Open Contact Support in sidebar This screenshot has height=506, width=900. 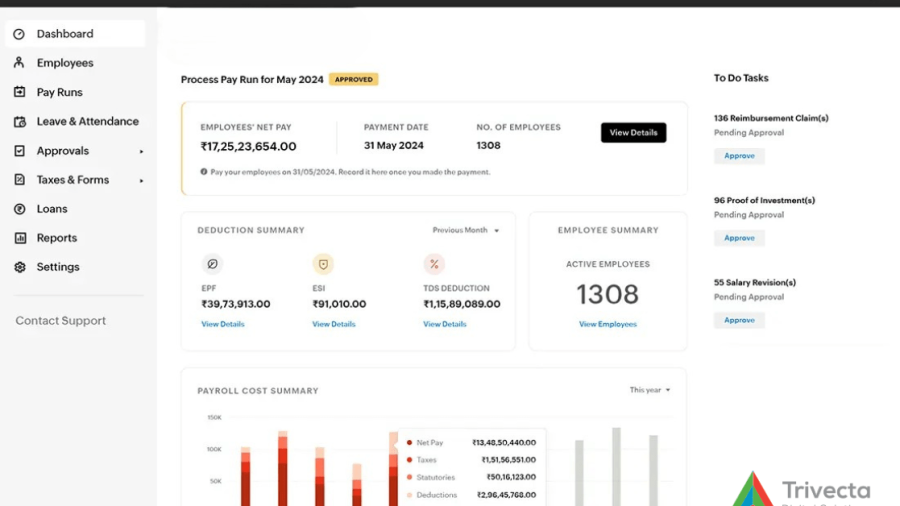click(60, 321)
